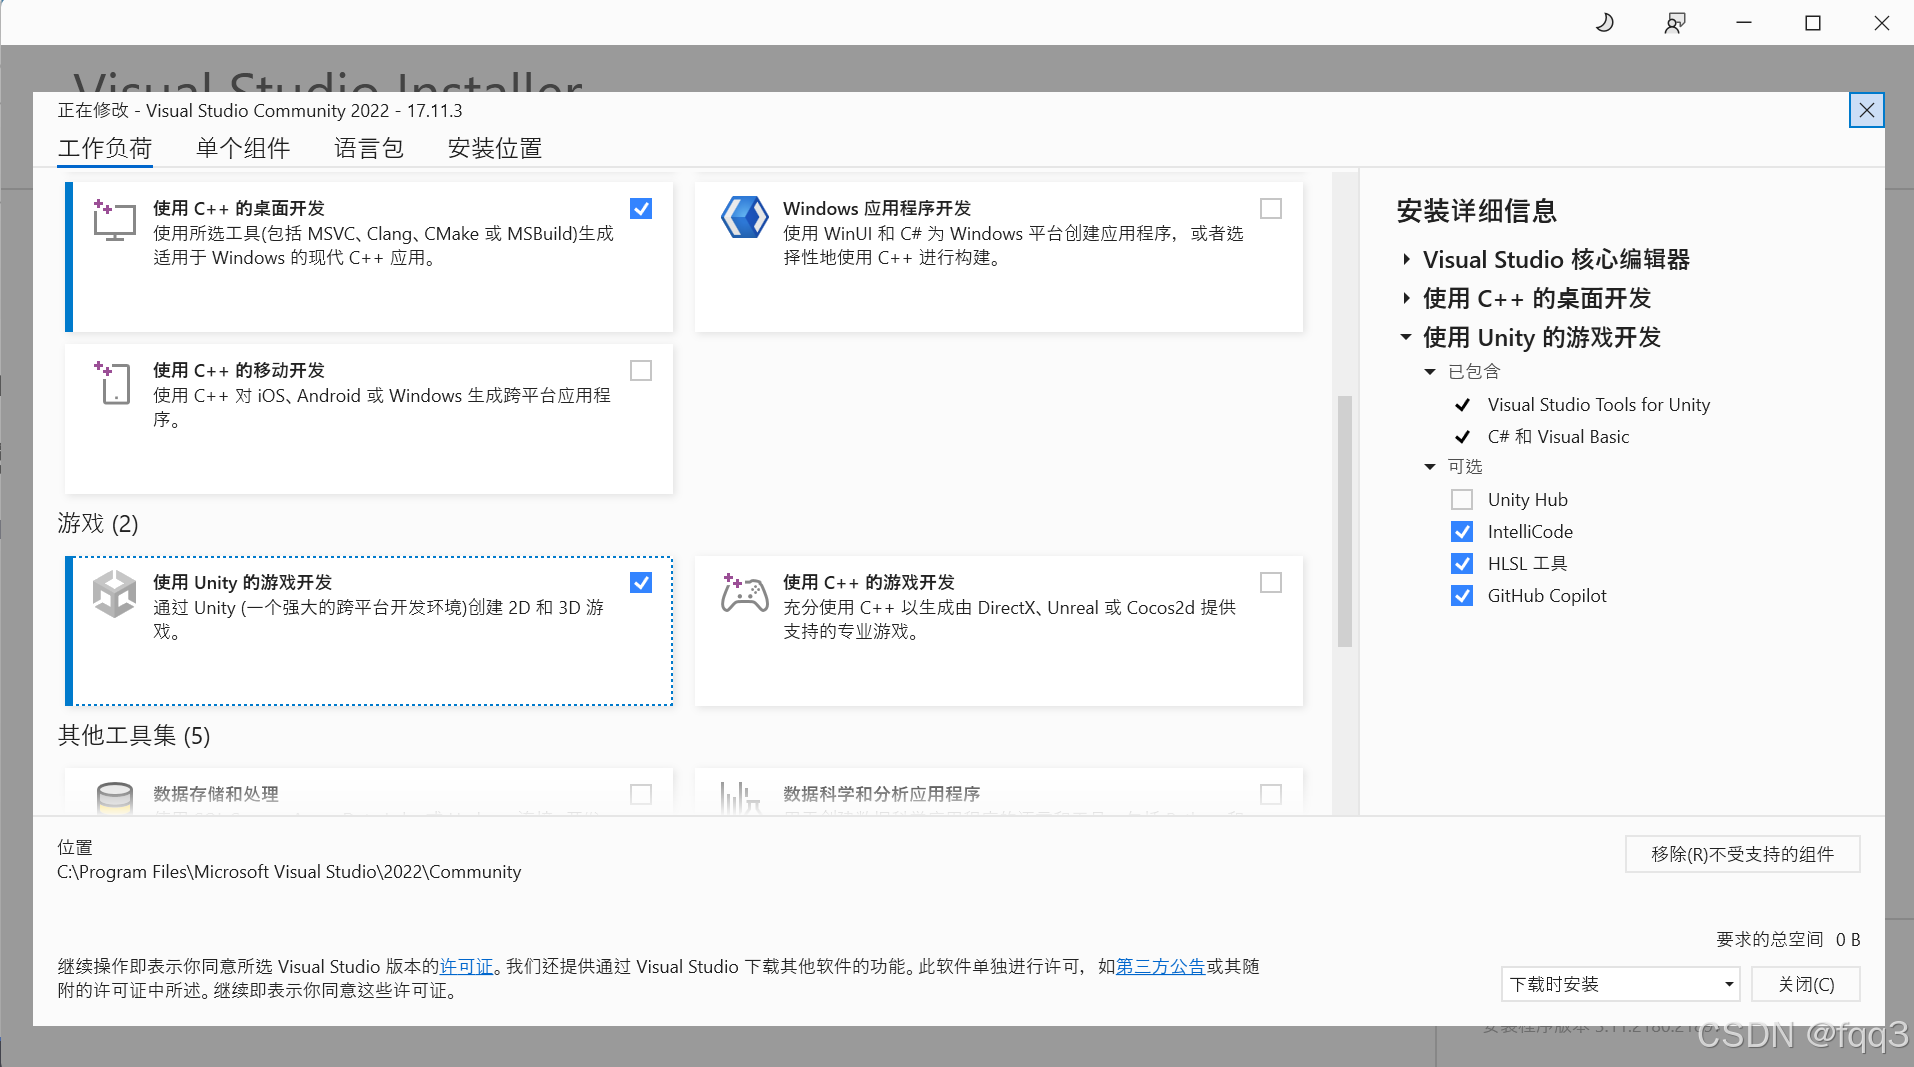1914x1067 pixels.
Task: Click the 其他工具集 (5) section heading
Action: click(x=134, y=735)
